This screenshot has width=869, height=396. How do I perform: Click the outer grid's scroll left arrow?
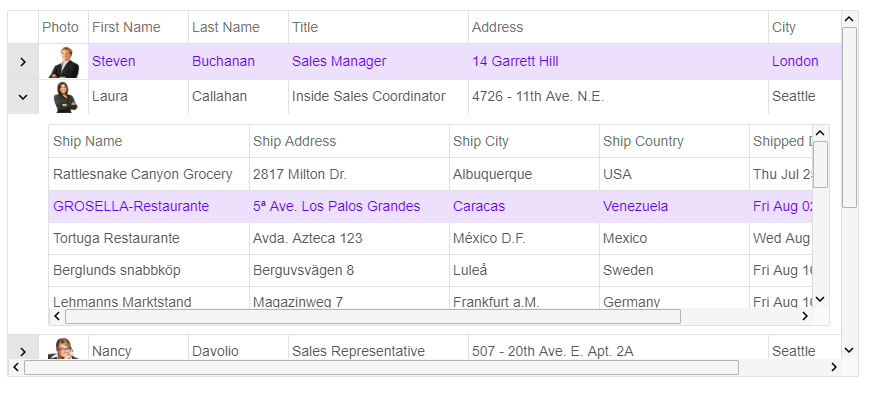(x=16, y=367)
